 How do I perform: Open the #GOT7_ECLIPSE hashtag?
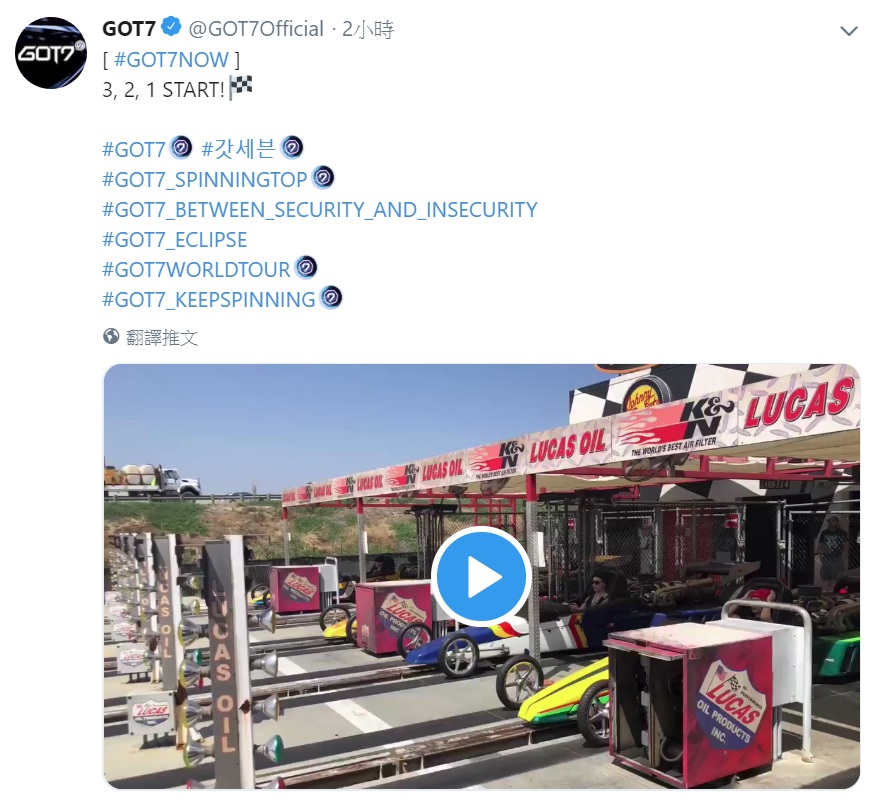pyautogui.click(x=174, y=240)
